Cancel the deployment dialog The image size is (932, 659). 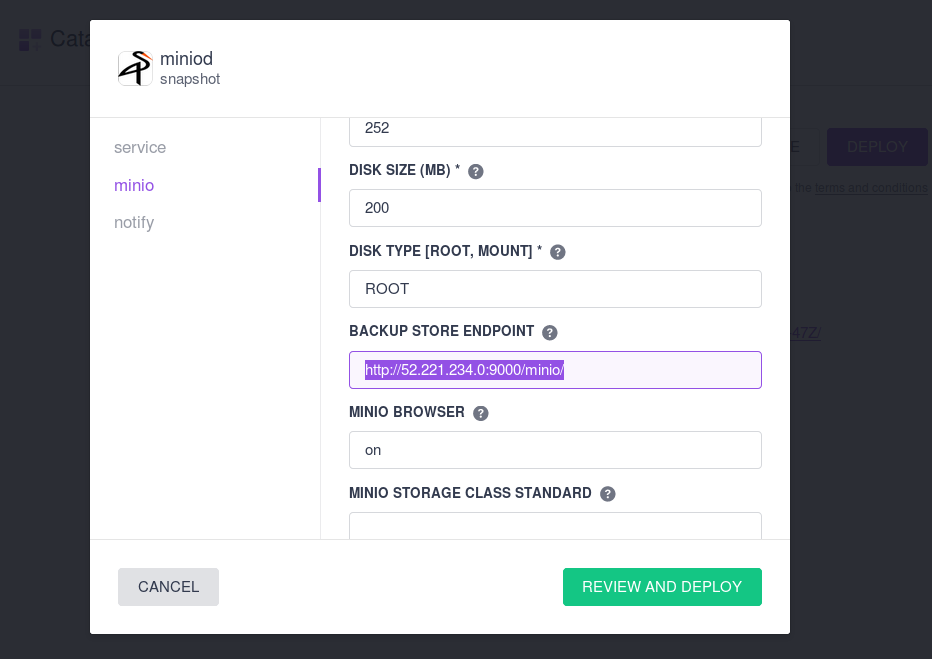point(168,587)
